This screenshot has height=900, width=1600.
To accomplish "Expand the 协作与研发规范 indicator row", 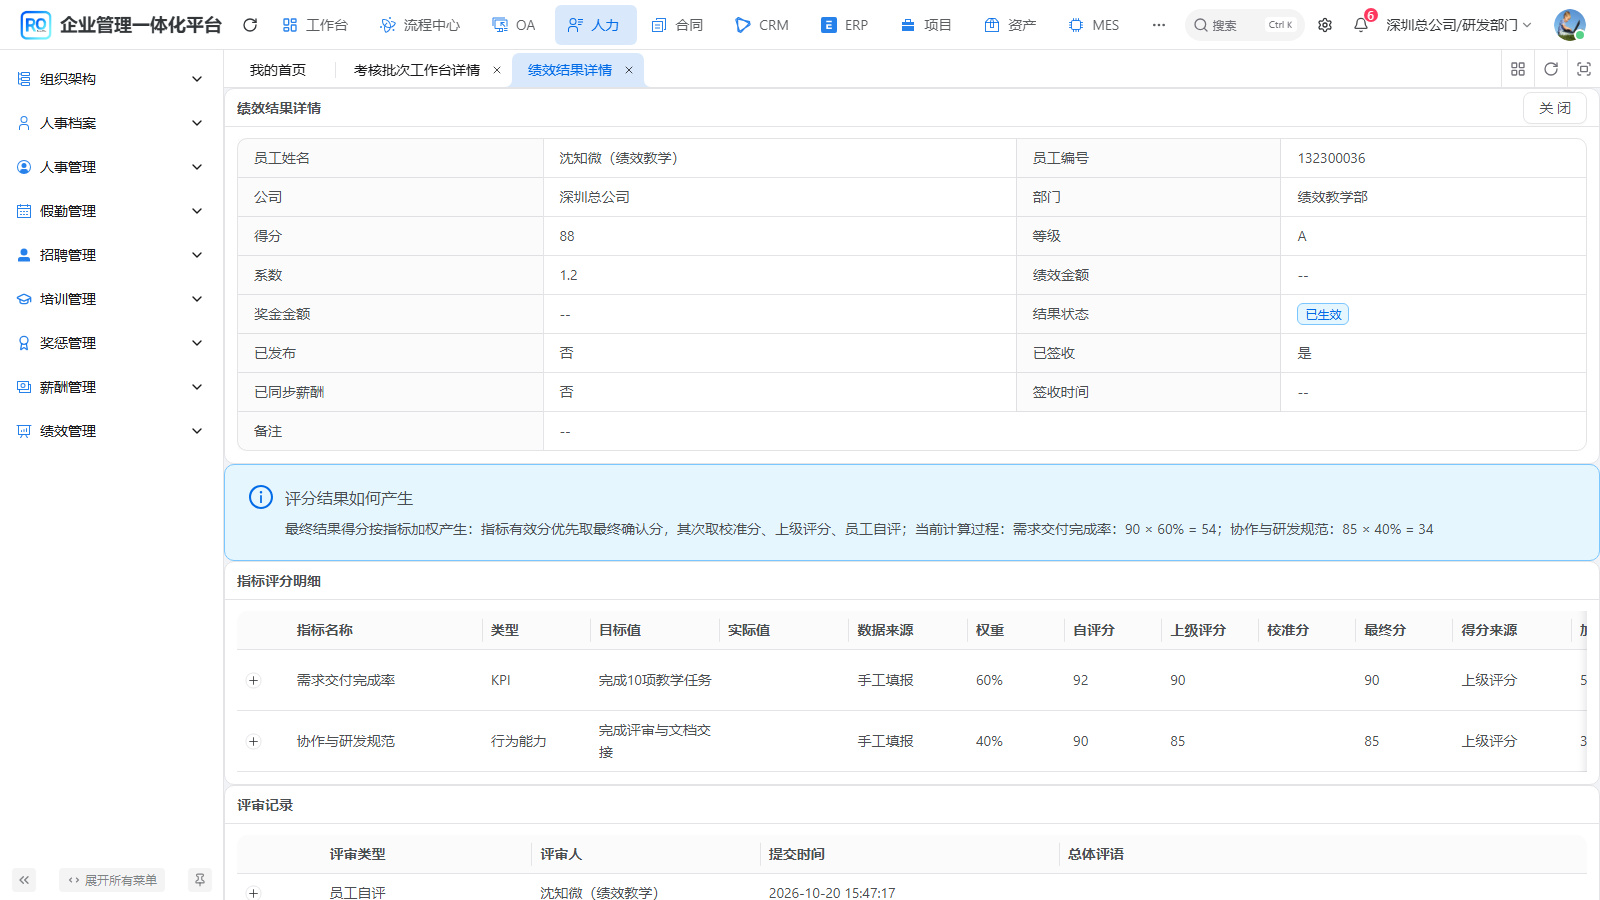I will click(x=254, y=741).
